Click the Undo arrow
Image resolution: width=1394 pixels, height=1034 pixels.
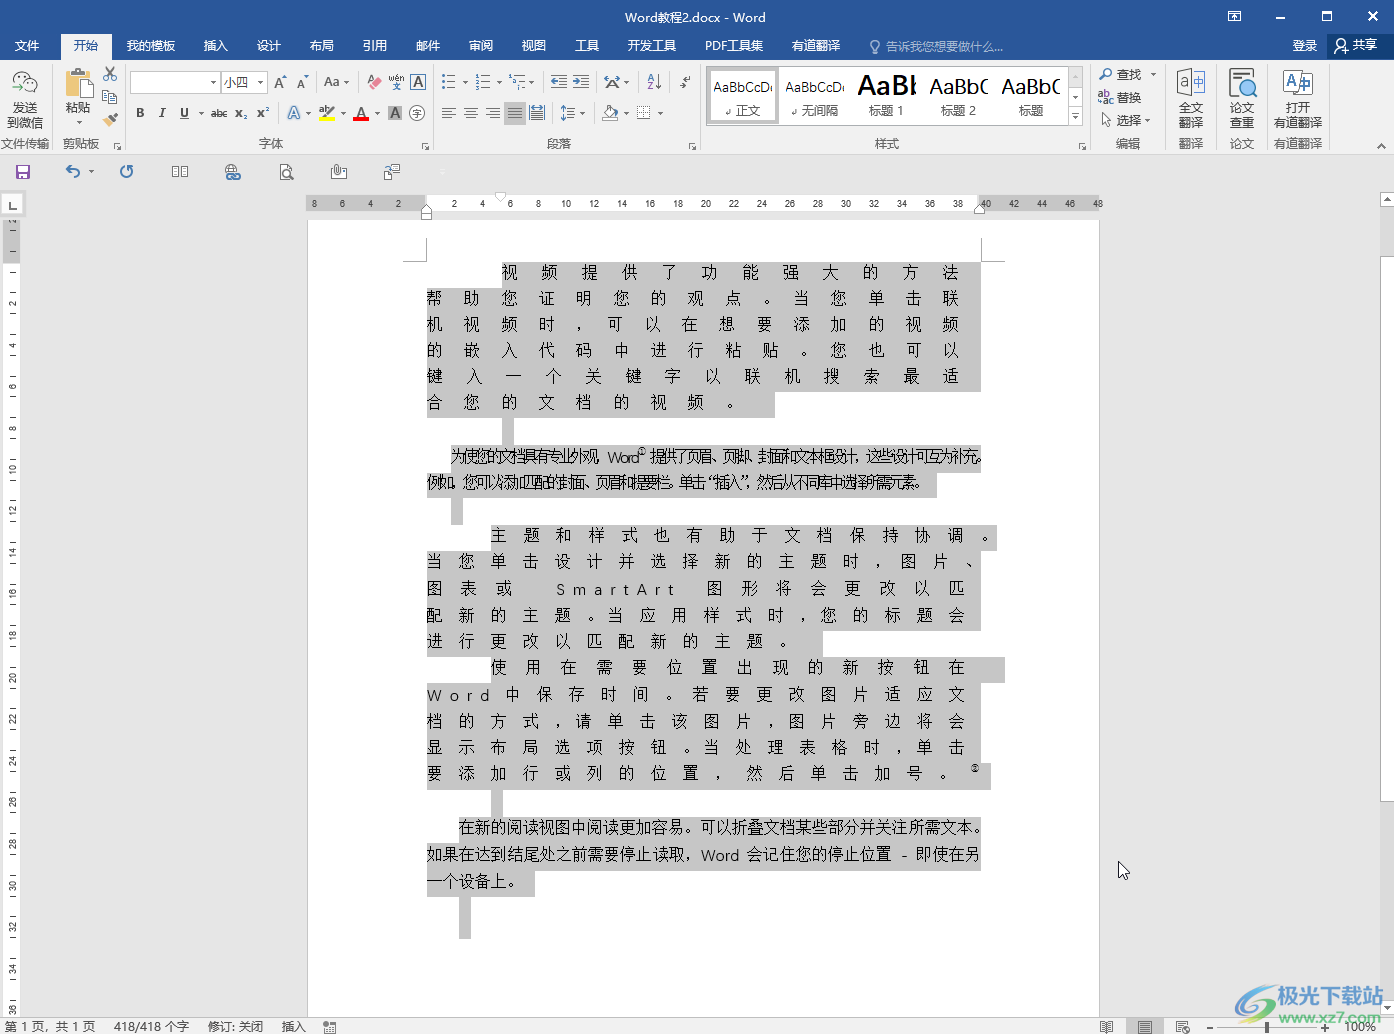[x=72, y=172]
